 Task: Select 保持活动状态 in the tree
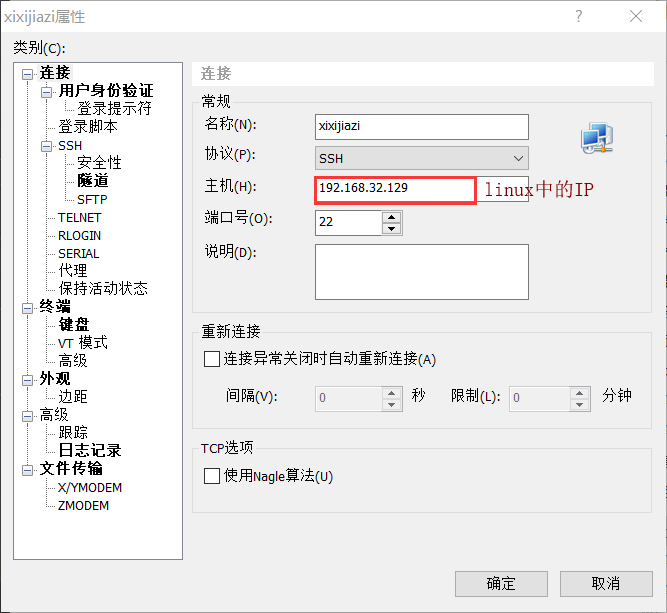pos(103,288)
